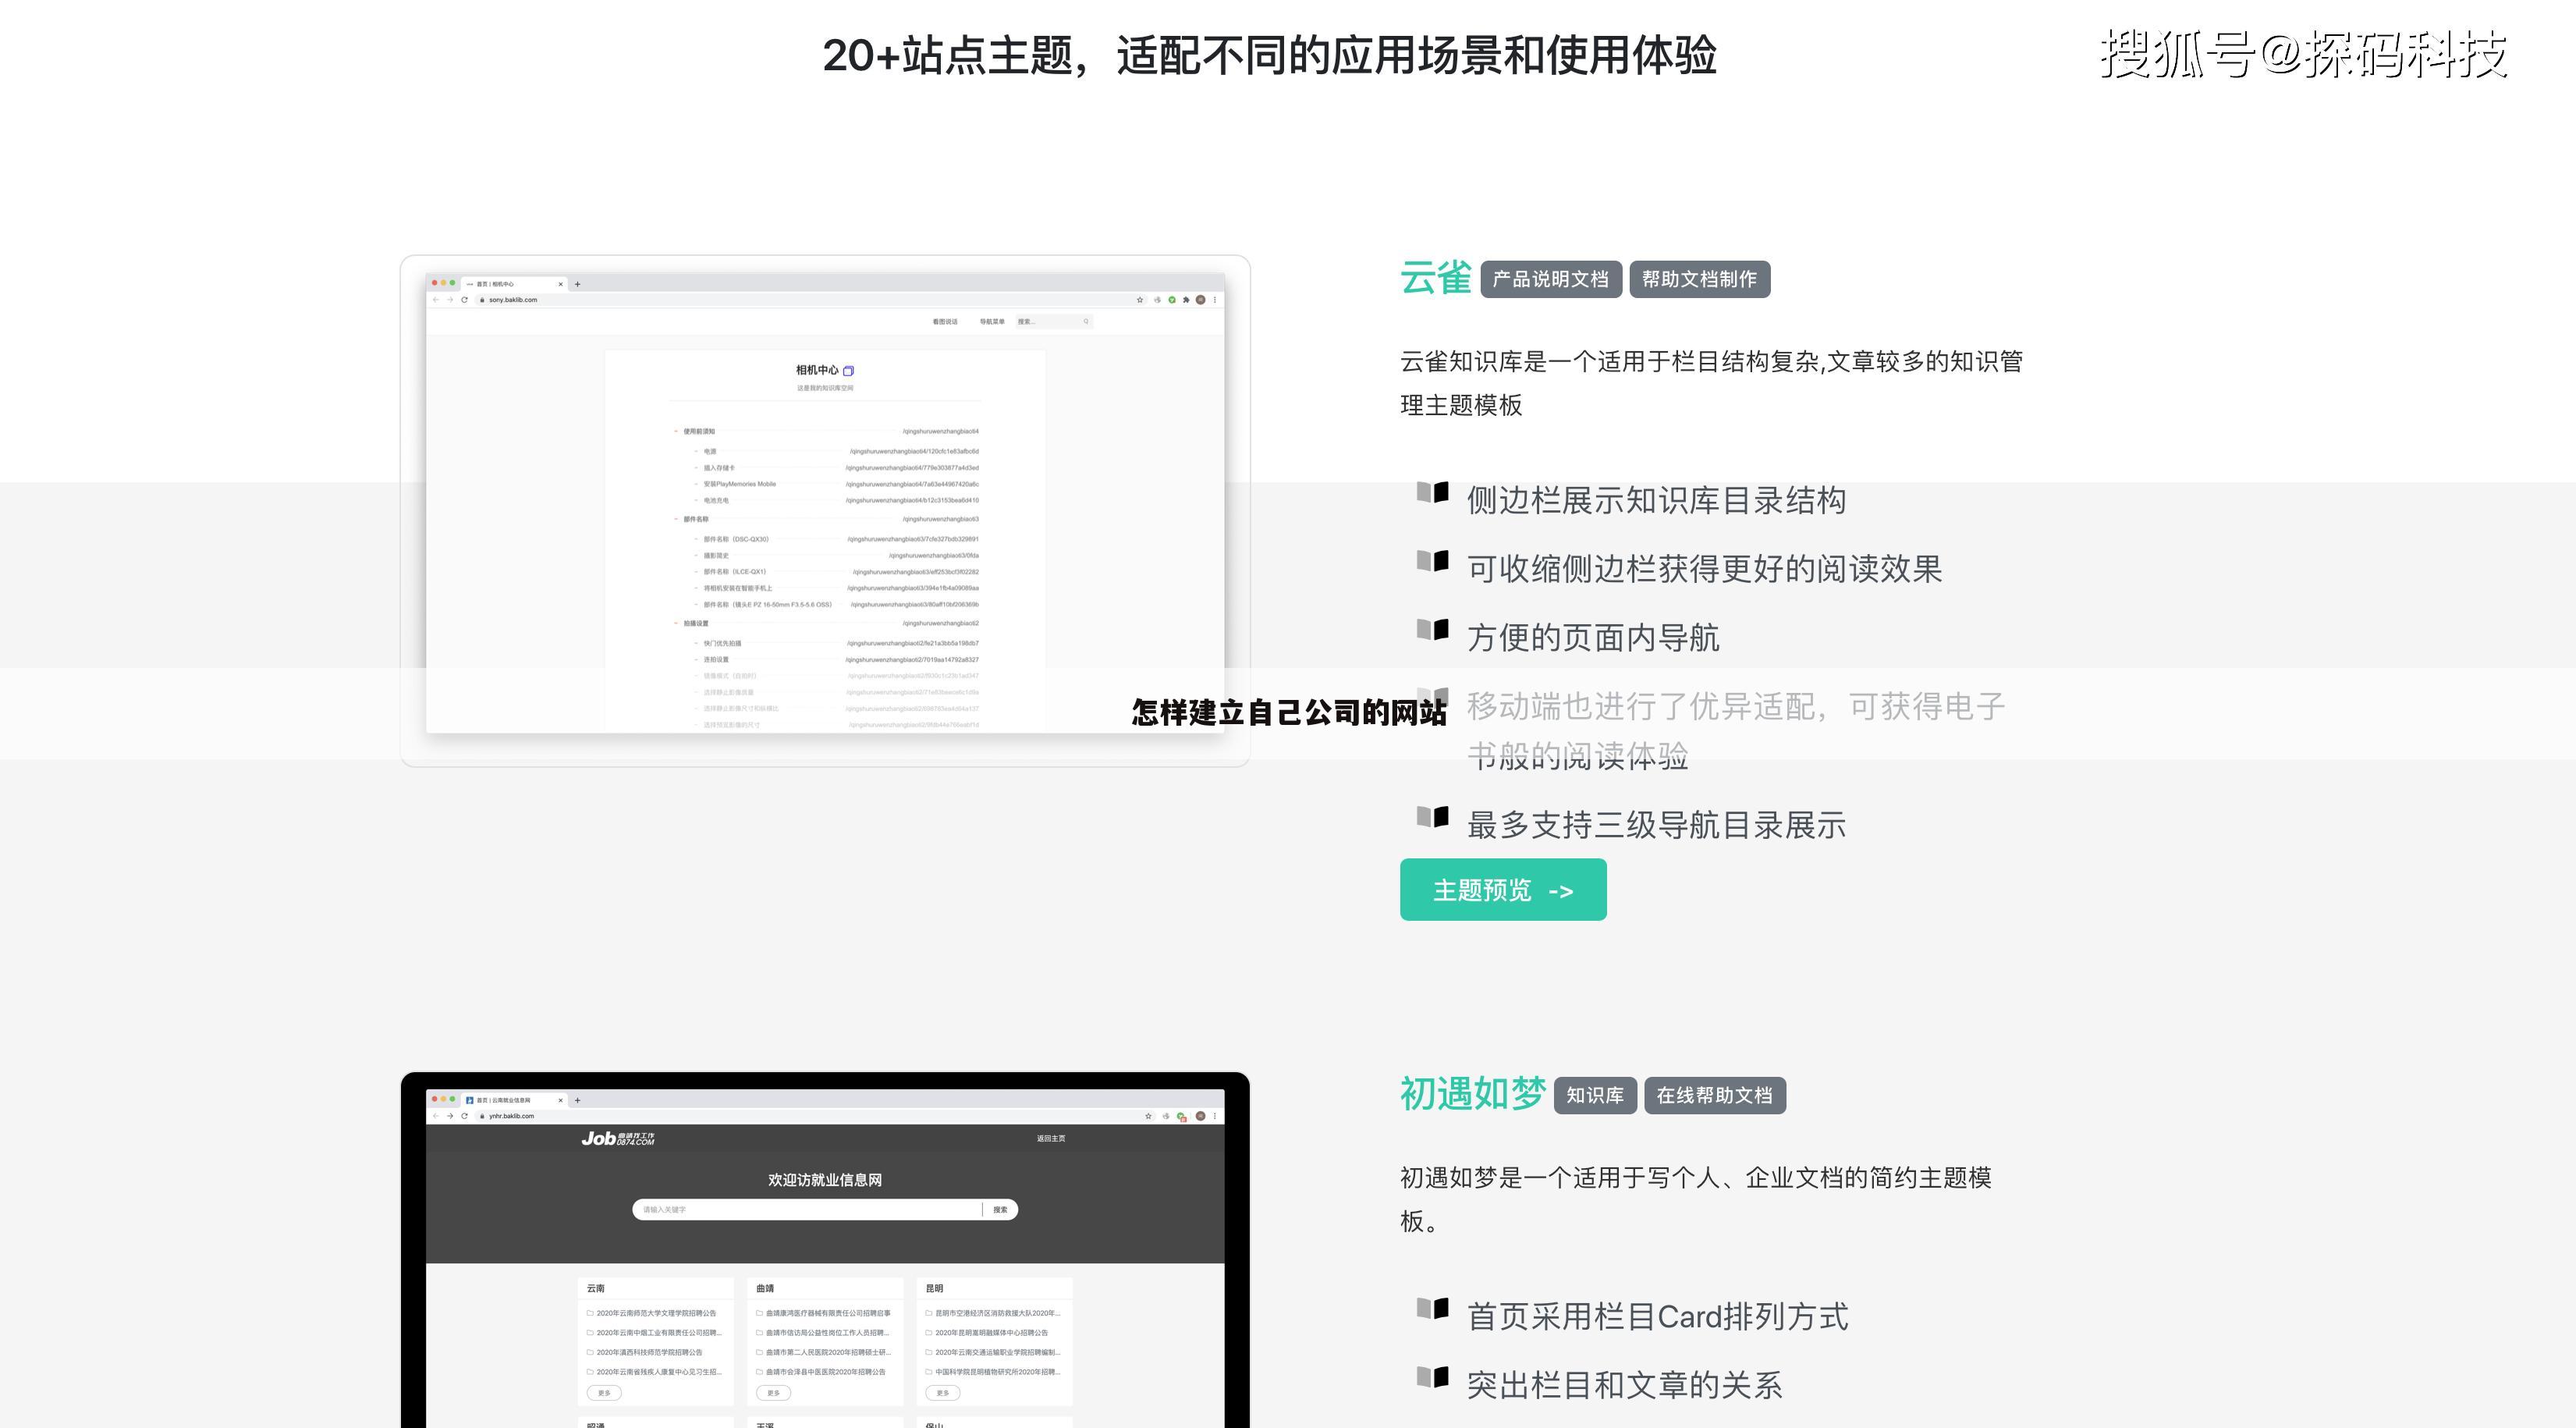Click 更多 in the 昆明 card

click(x=943, y=1393)
